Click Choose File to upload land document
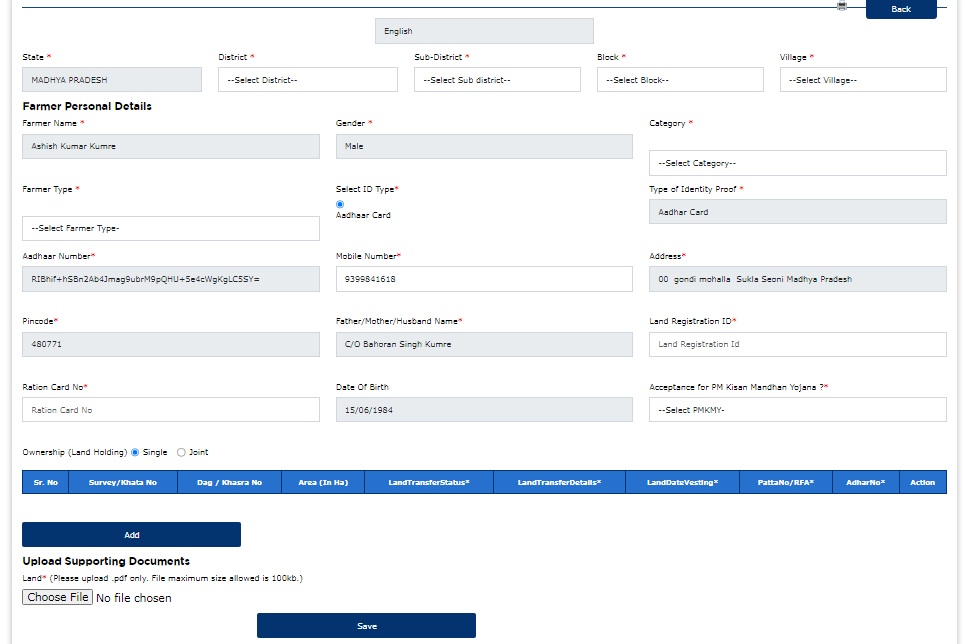965x644 pixels. [x=58, y=597]
